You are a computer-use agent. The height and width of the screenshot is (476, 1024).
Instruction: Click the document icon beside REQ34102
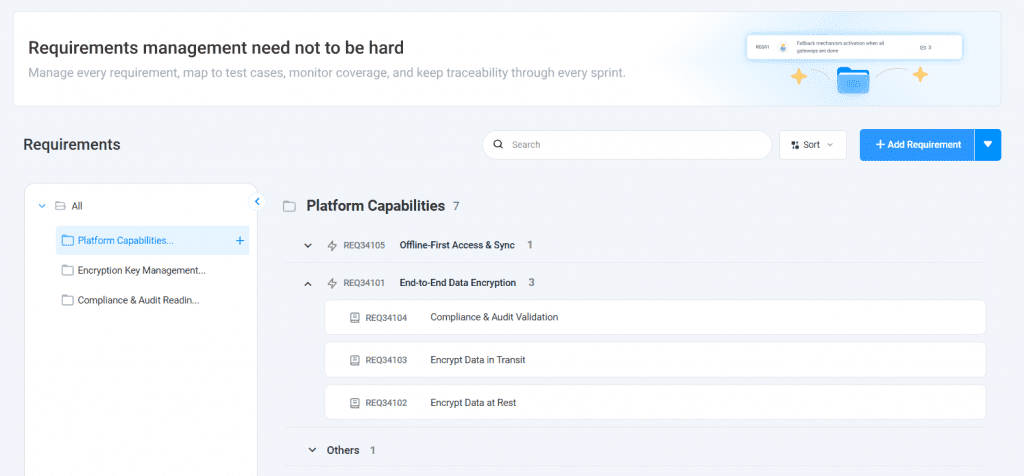tap(354, 403)
